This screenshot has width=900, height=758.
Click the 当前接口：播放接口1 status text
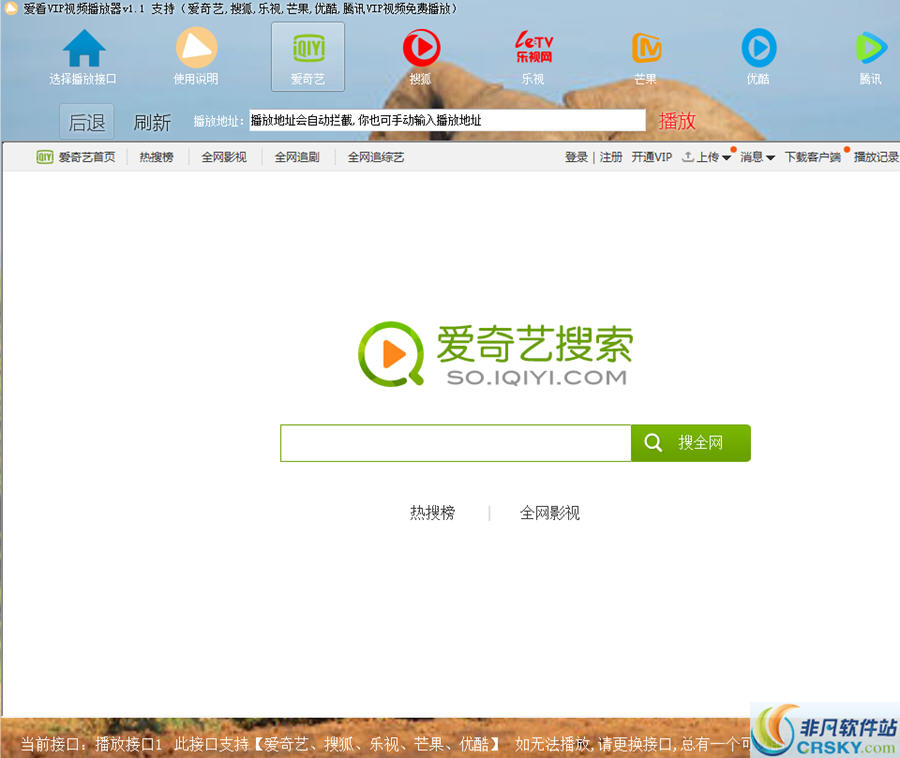[91, 744]
